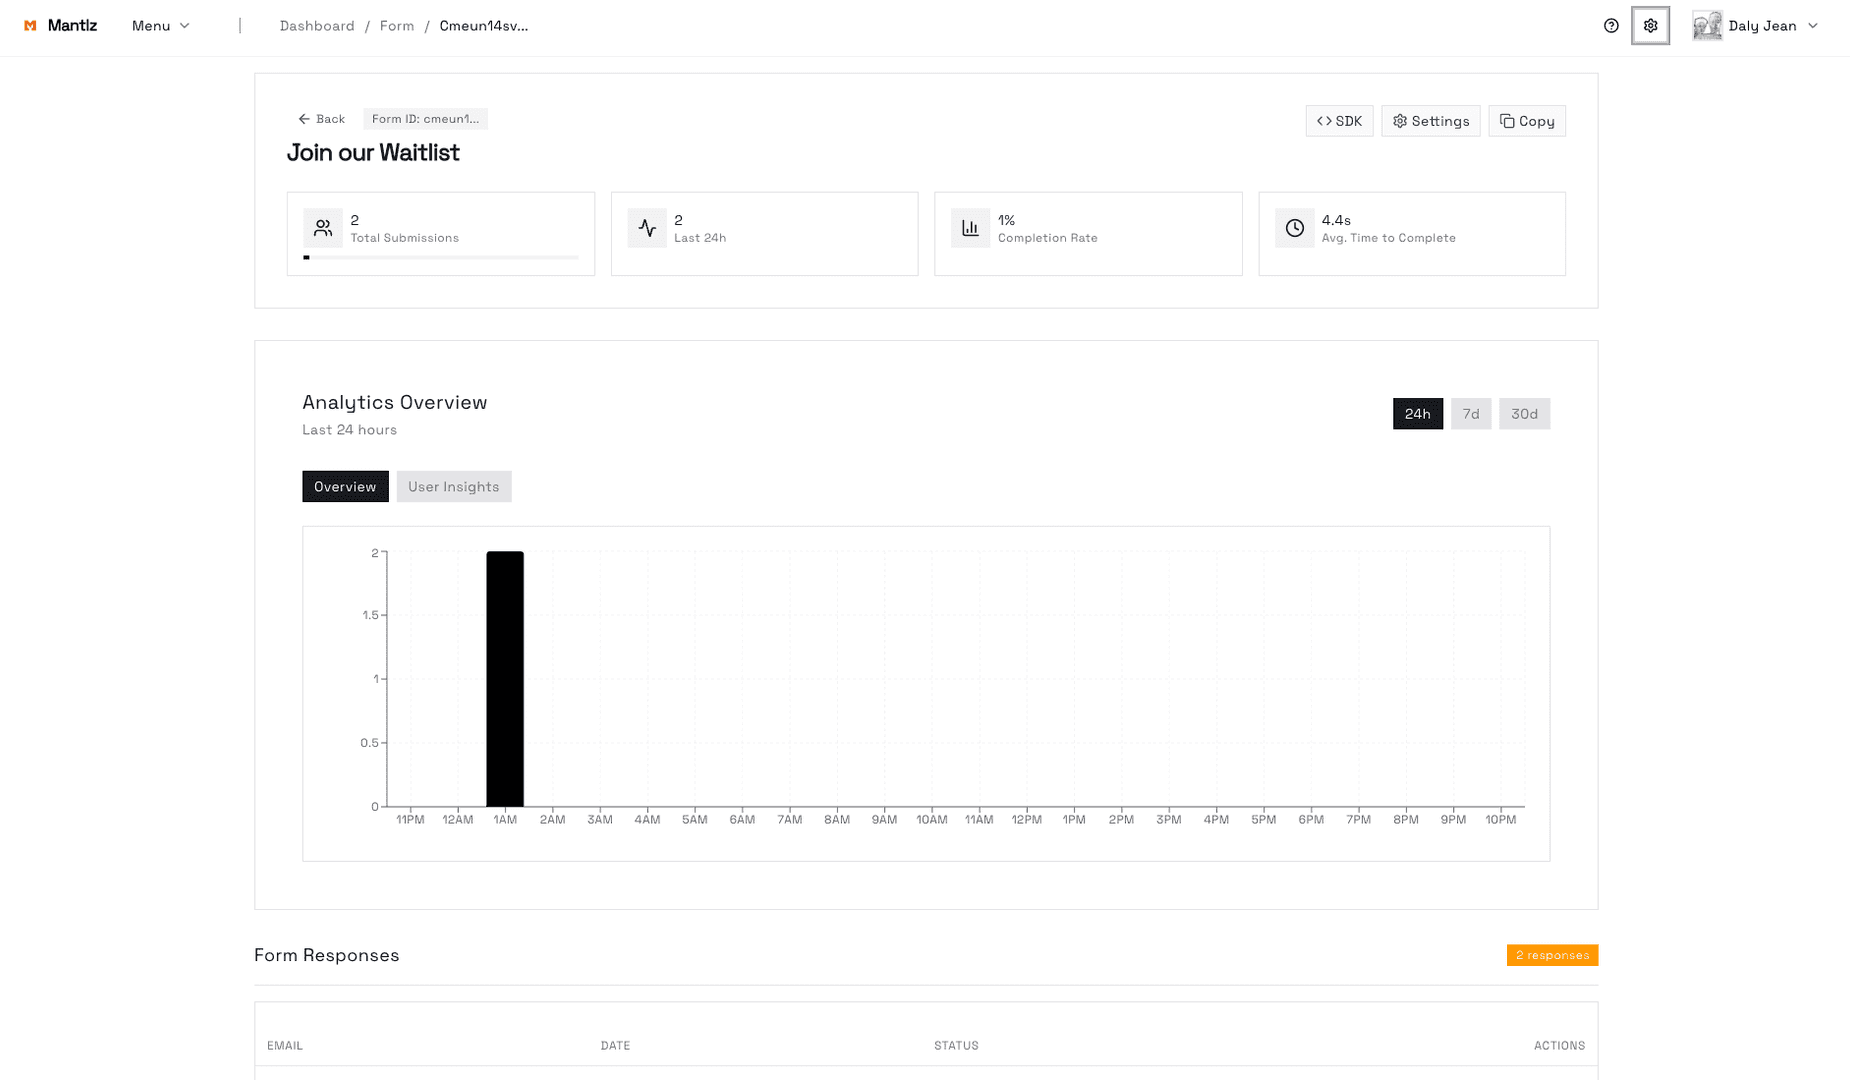Click the Total Submissions people icon

click(322, 228)
